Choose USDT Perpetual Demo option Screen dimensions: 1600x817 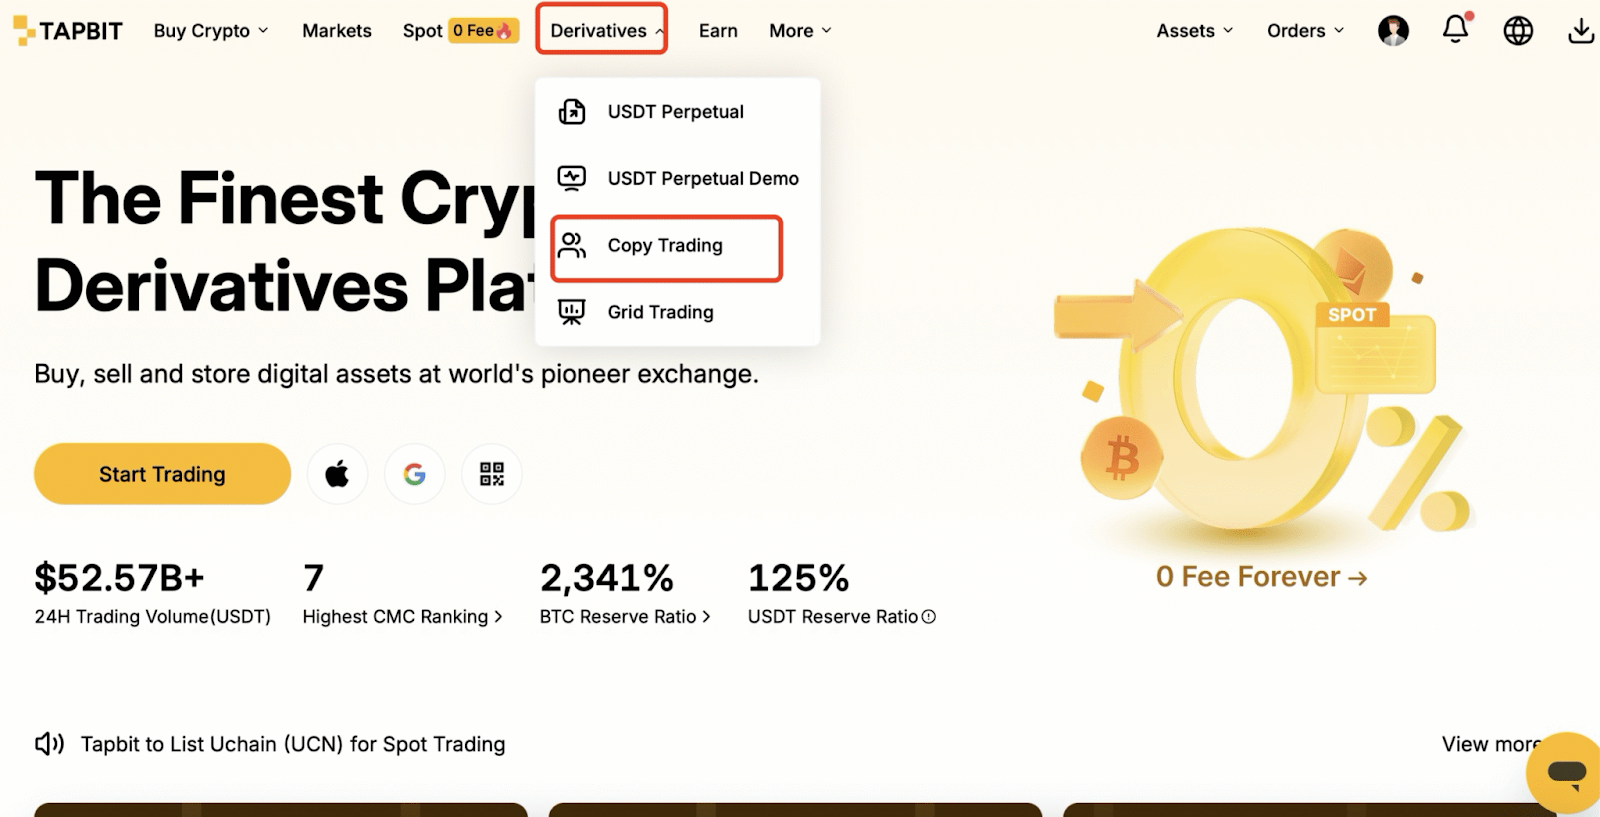coord(702,179)
